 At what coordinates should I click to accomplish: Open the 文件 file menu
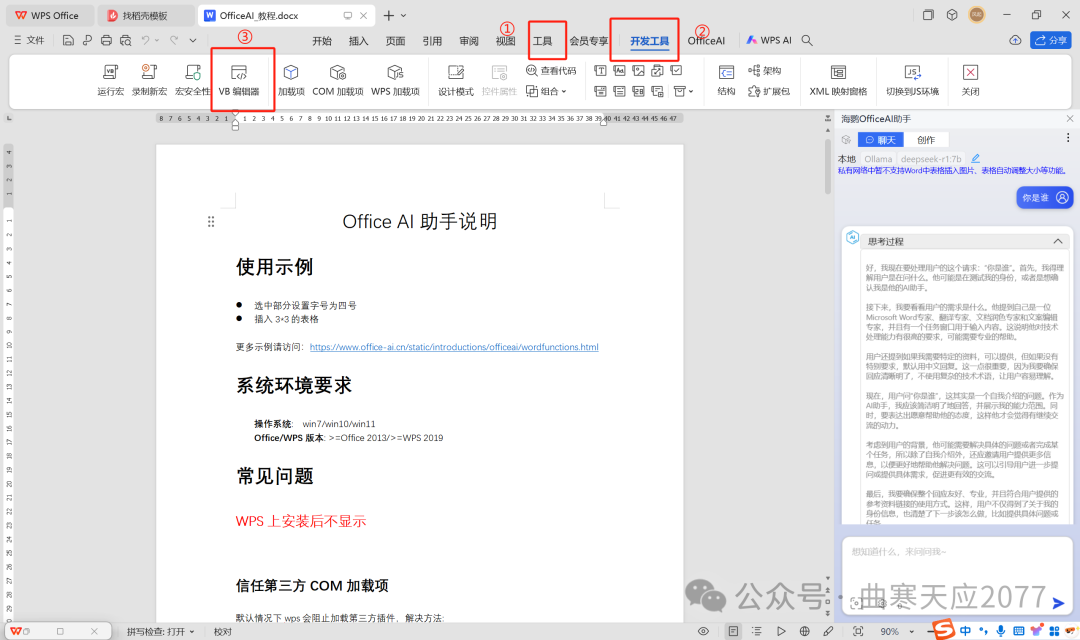(29, 41)
